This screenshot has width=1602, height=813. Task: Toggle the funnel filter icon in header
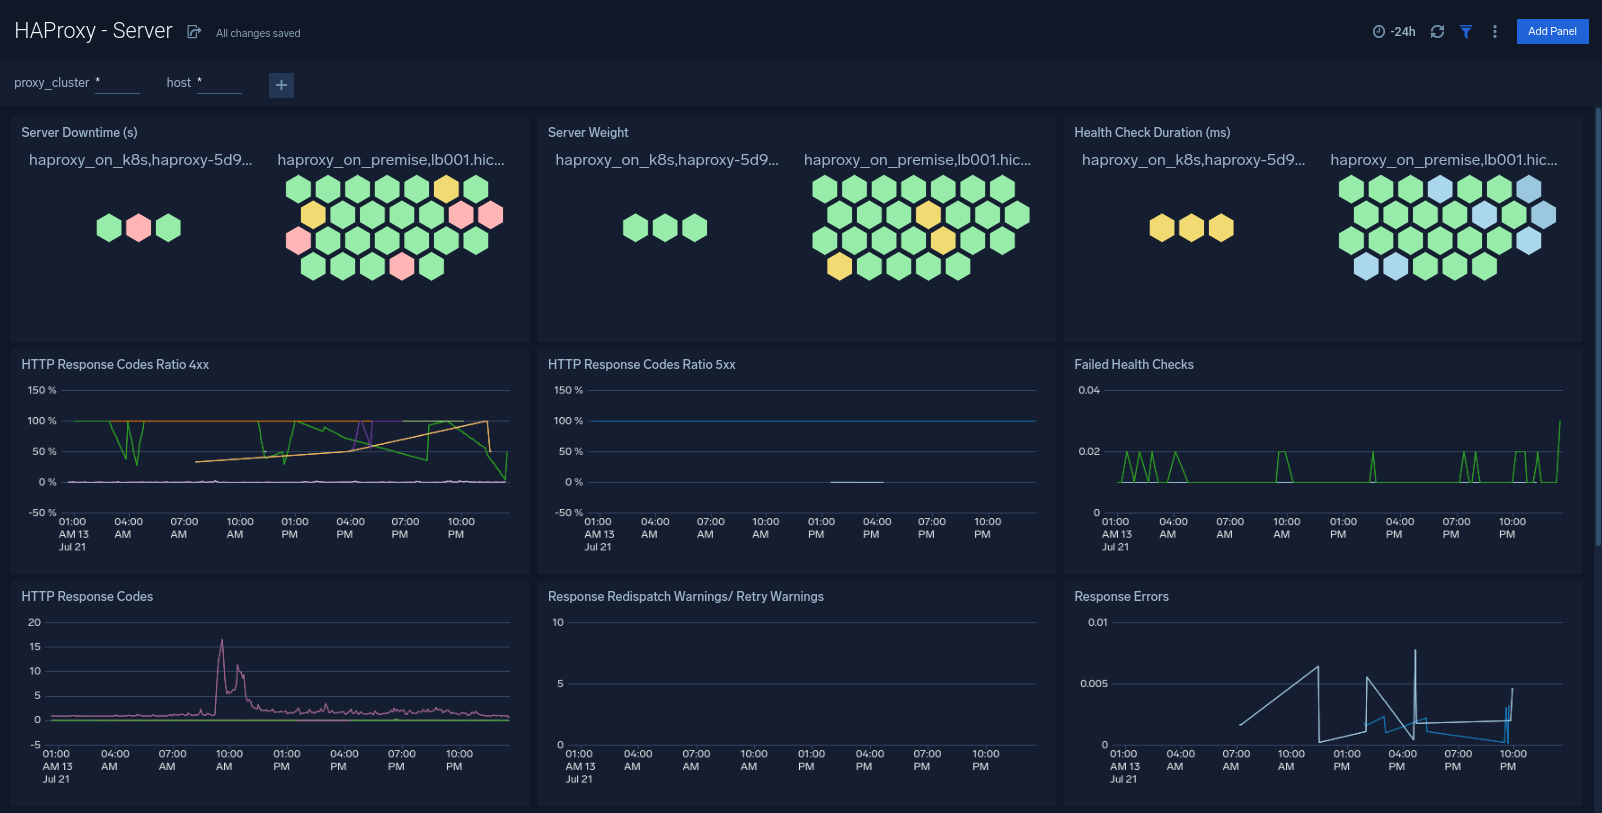click(x=1465, y=32)
